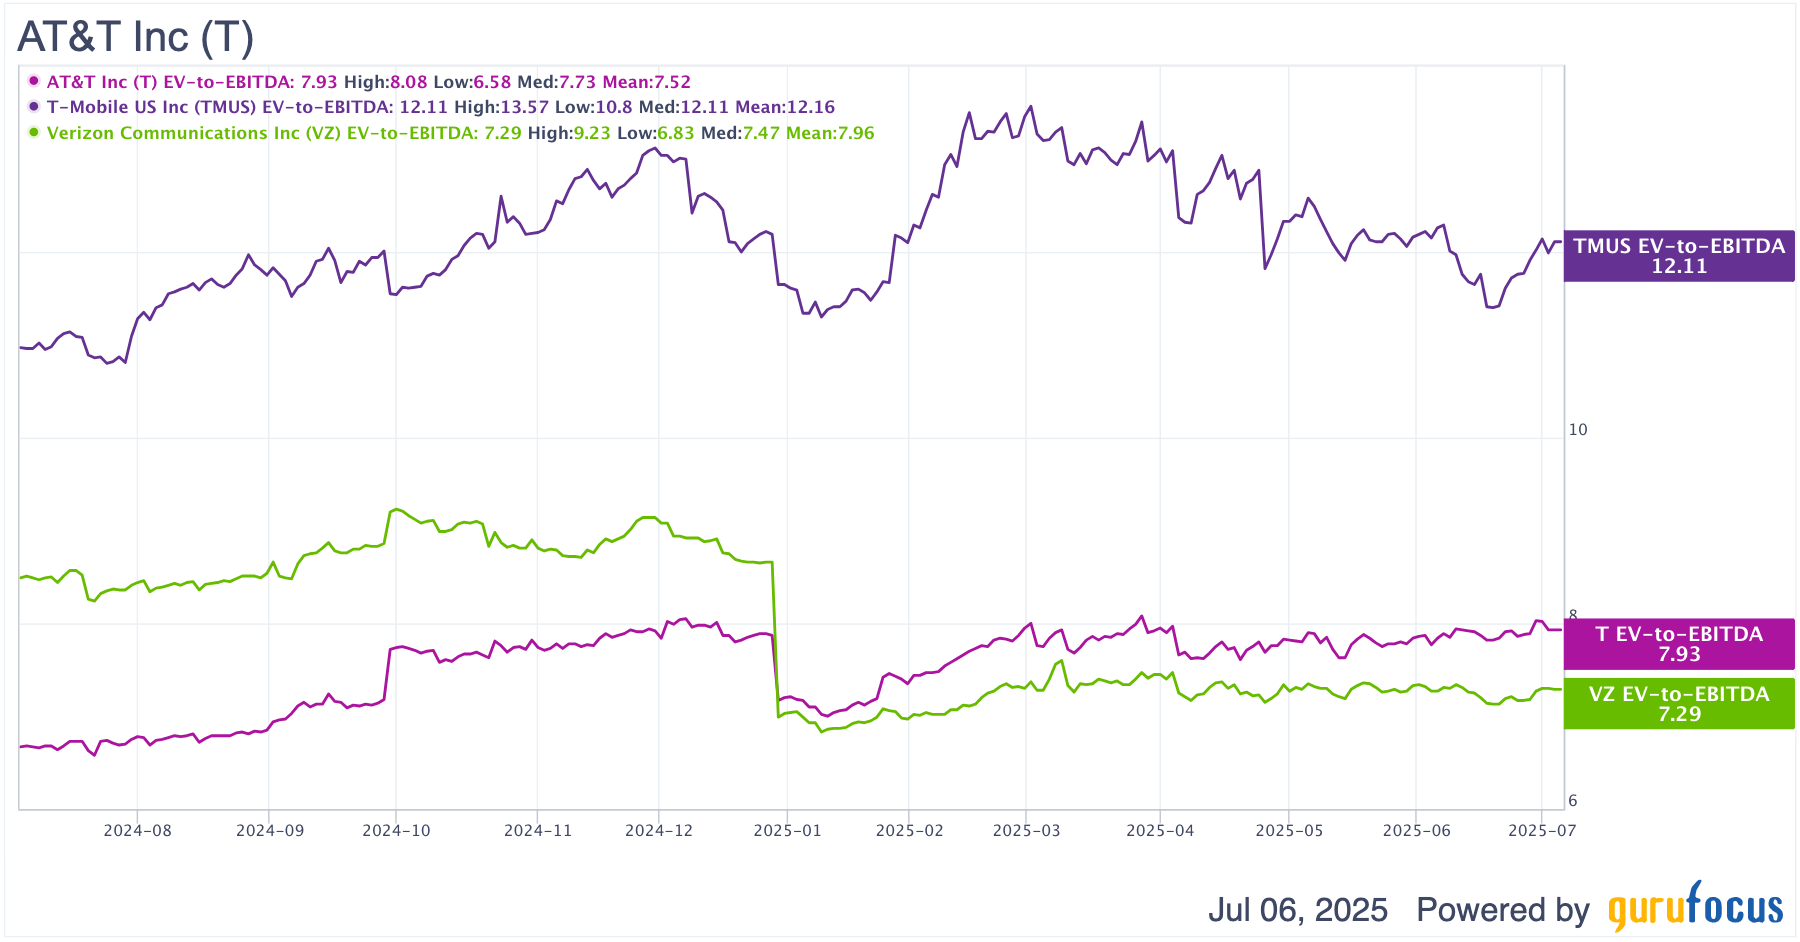Click the Verizon green legend dot
The height and width of the screenshot is (942, 1800).
[x=34, y=132]
